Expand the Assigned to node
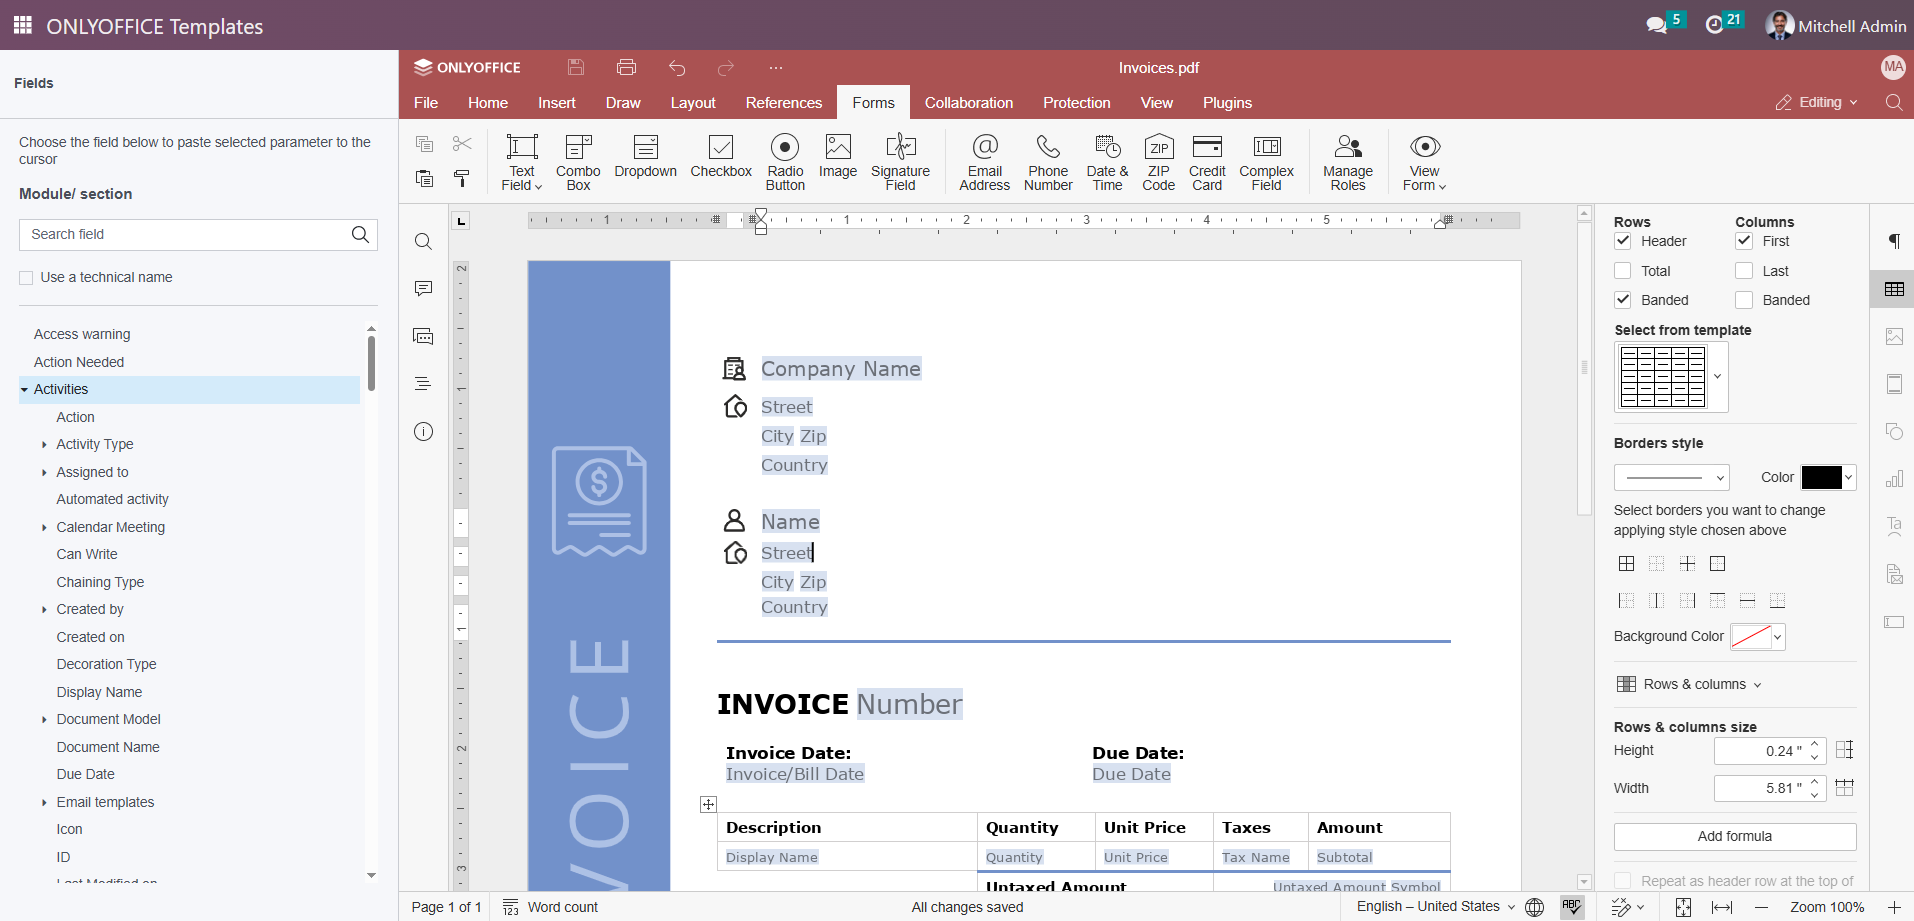The image size is (1914, 921). point(44,472)
